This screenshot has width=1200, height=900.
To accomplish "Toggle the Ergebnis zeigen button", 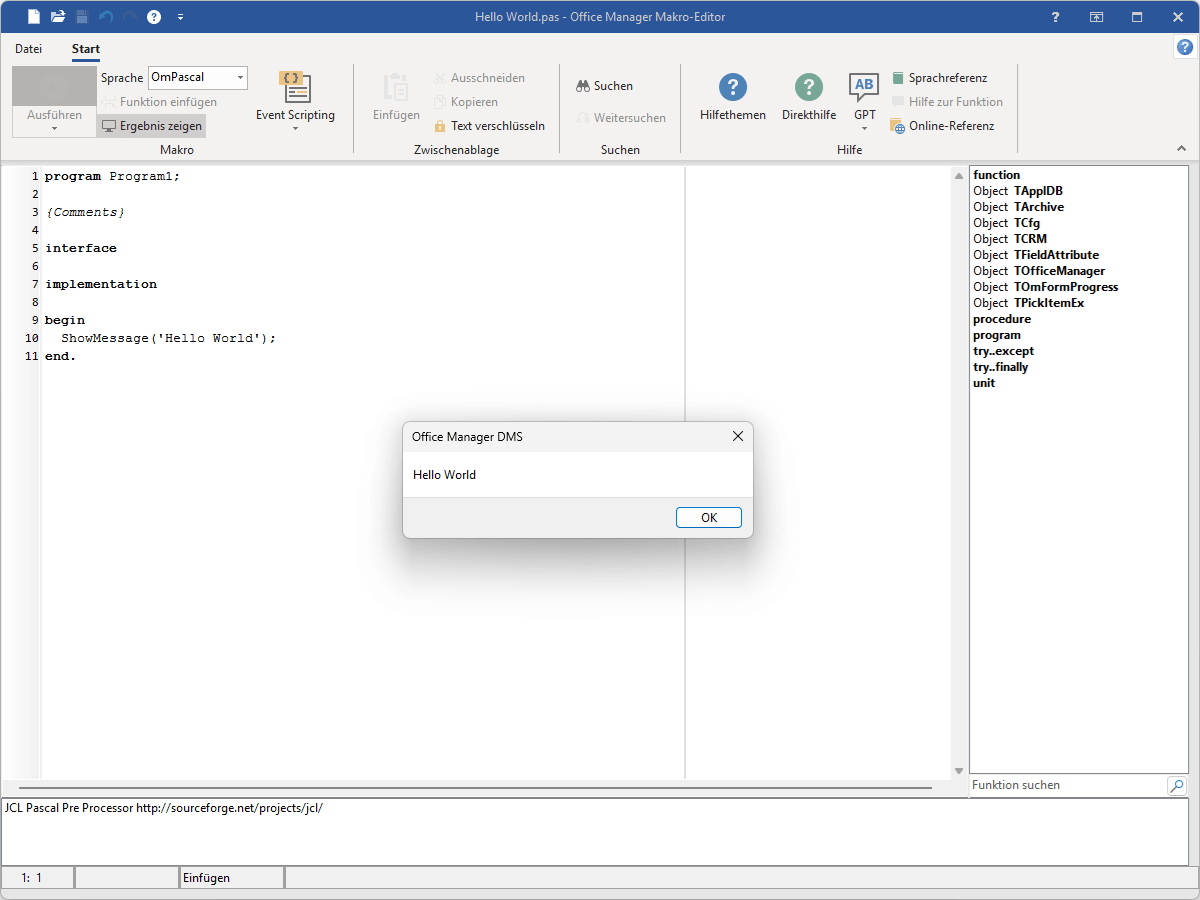I will click(x=152, y=126).
